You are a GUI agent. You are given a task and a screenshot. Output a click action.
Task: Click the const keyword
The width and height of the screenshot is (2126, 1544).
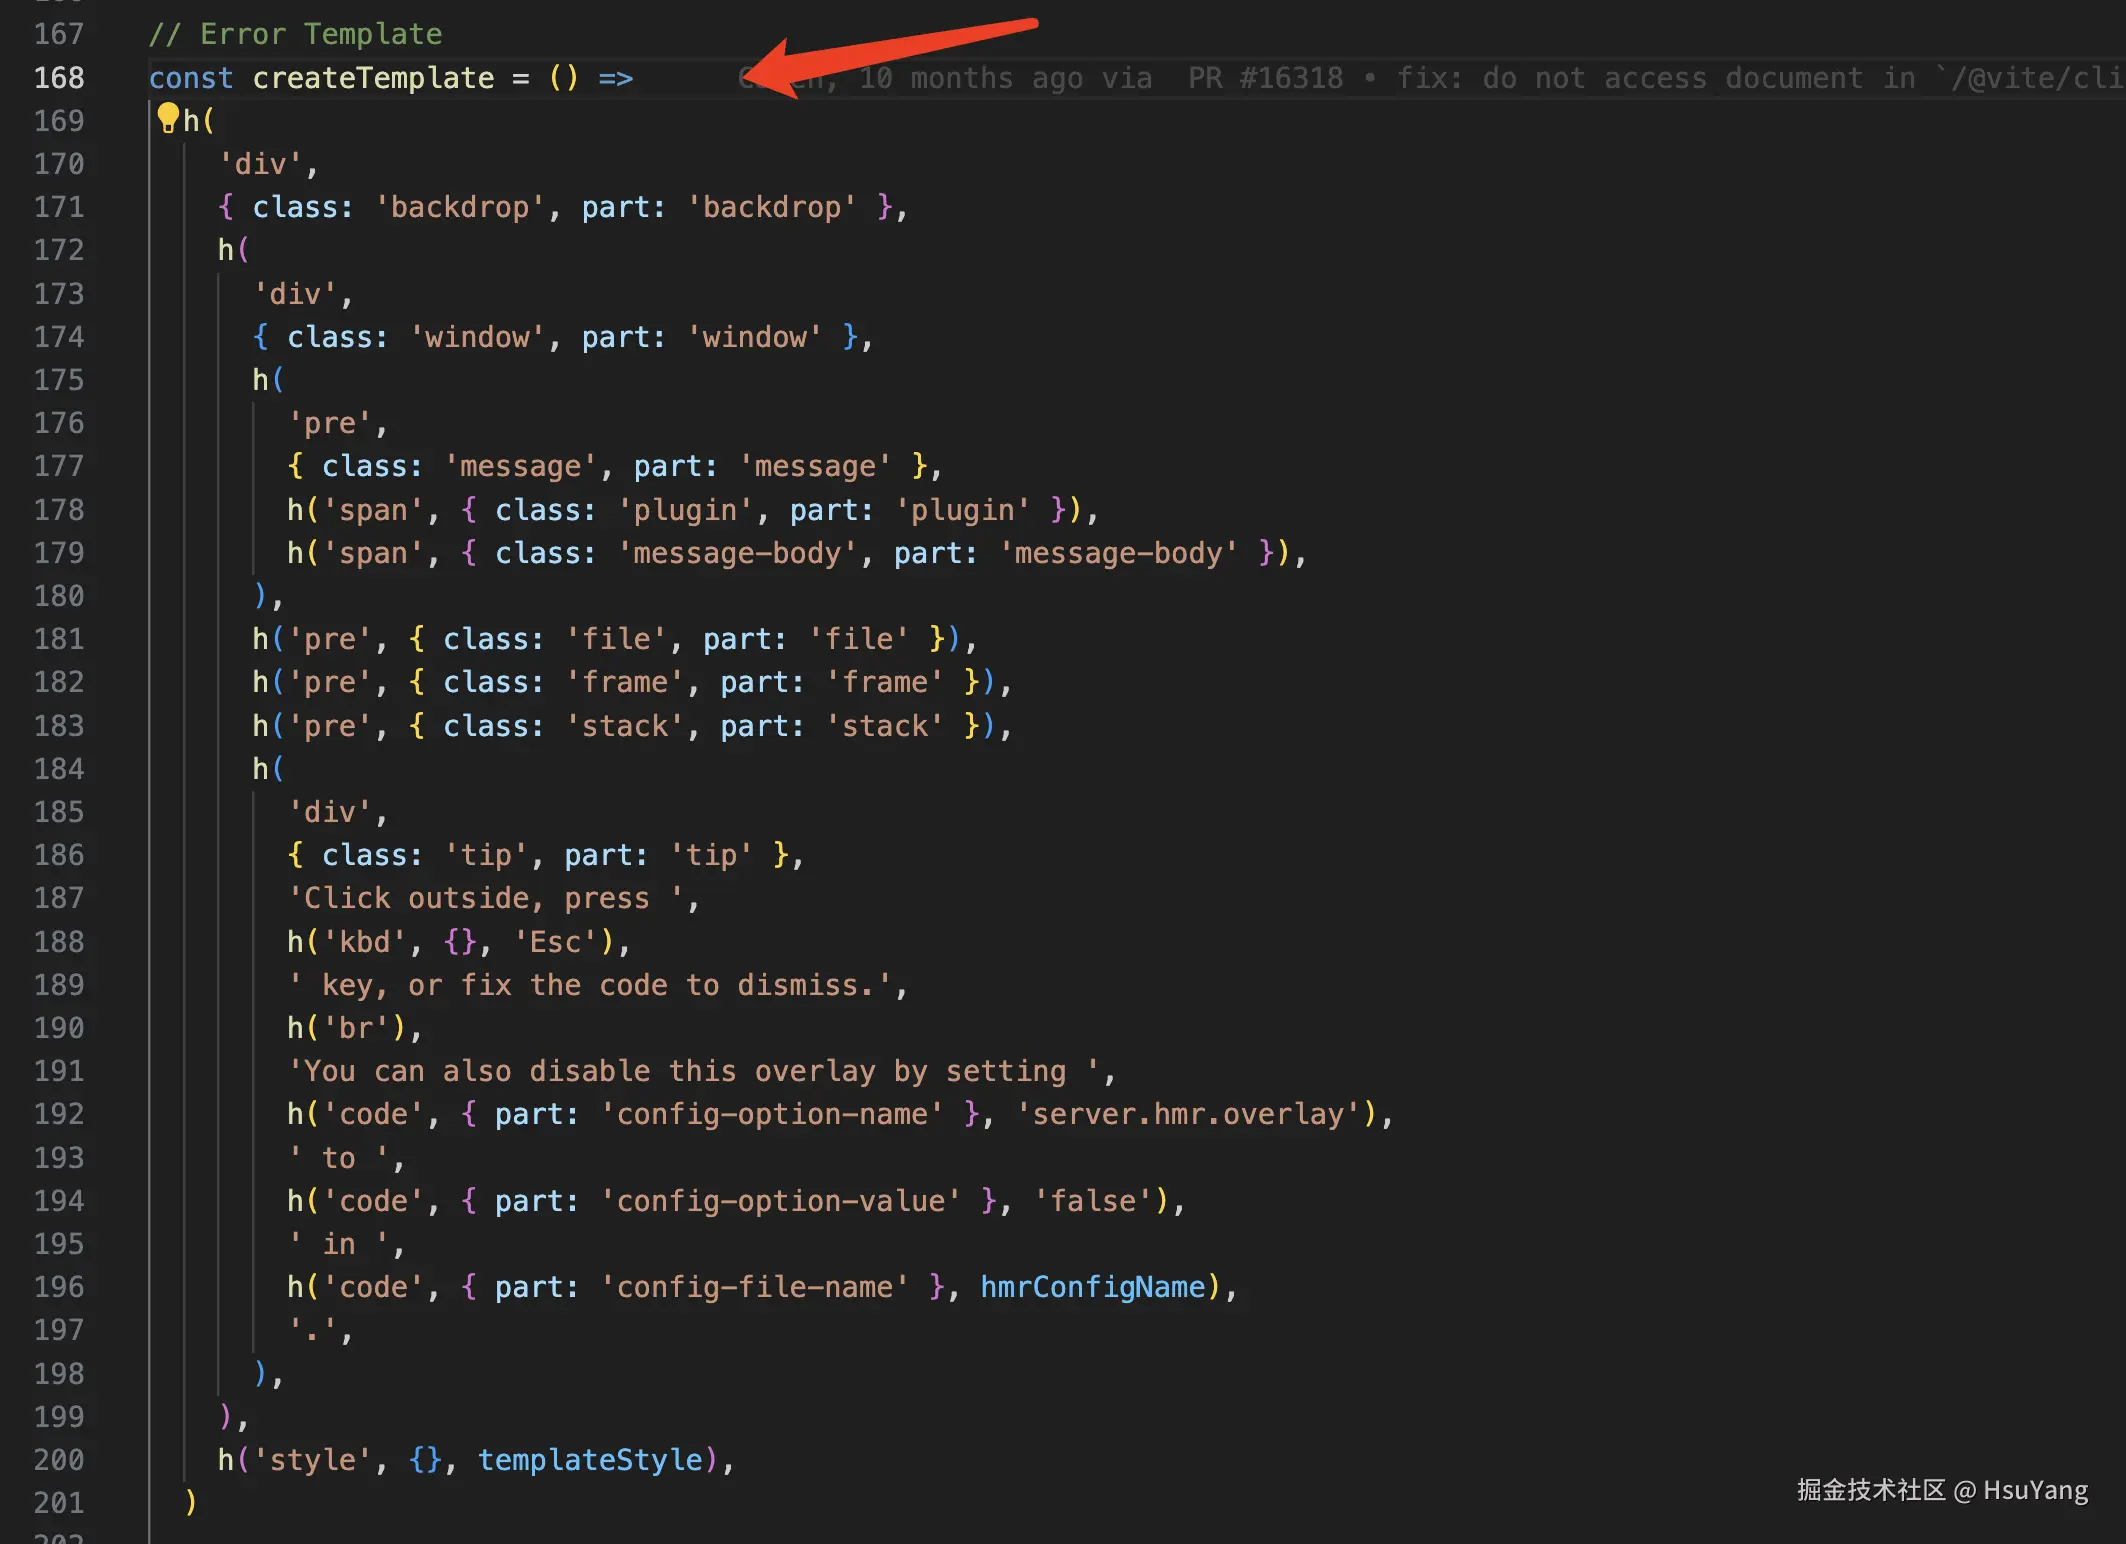pyautogui.click(x=190, y=78)
